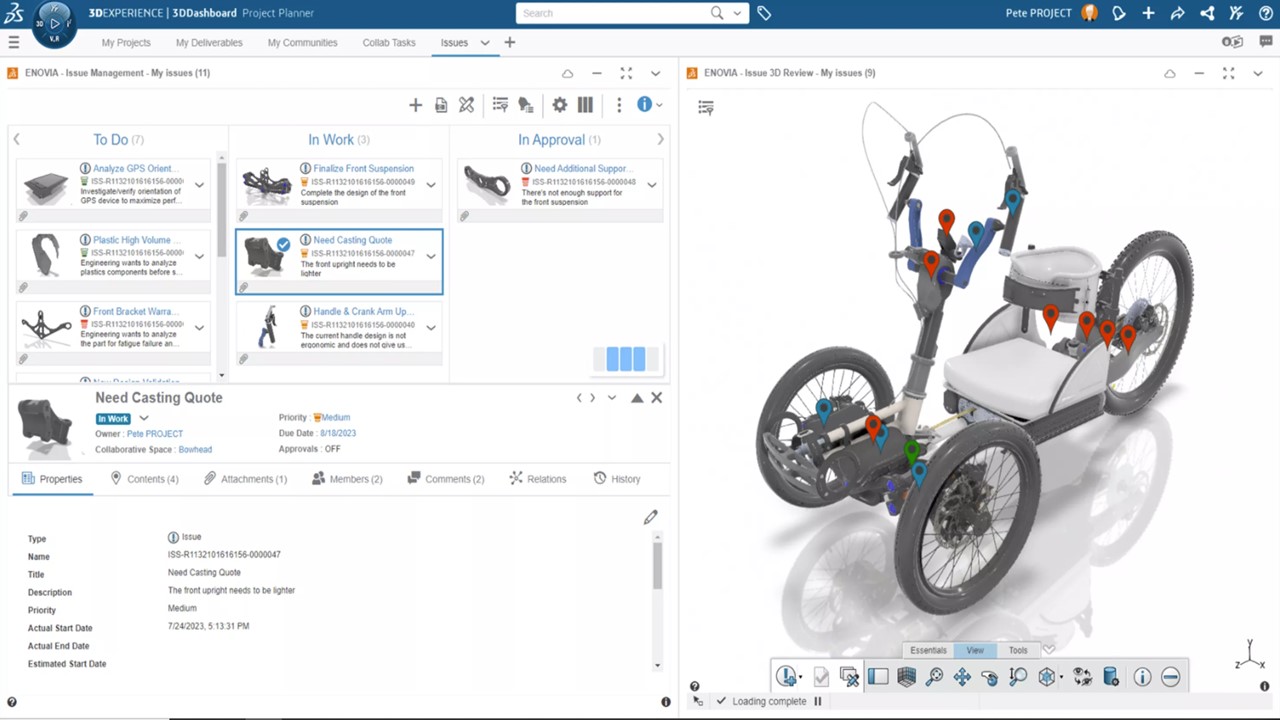Open the notifications bell icon
1280x720 pixels.
(1119, 13)
